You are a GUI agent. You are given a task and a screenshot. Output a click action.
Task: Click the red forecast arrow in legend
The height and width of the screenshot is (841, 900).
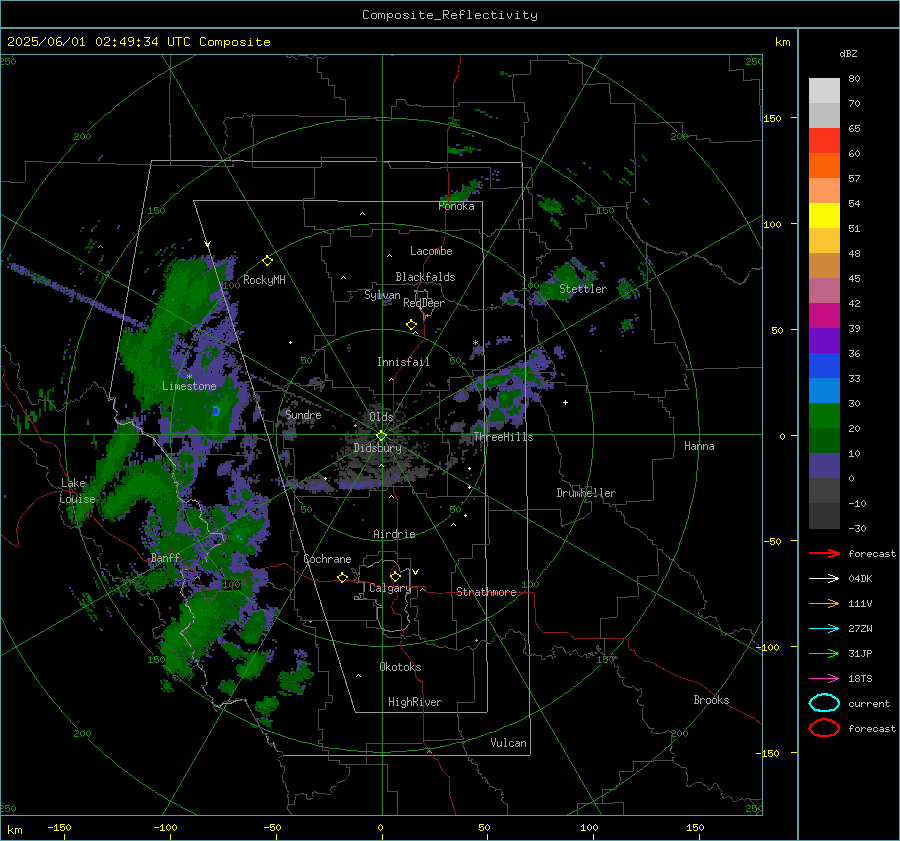824,553
